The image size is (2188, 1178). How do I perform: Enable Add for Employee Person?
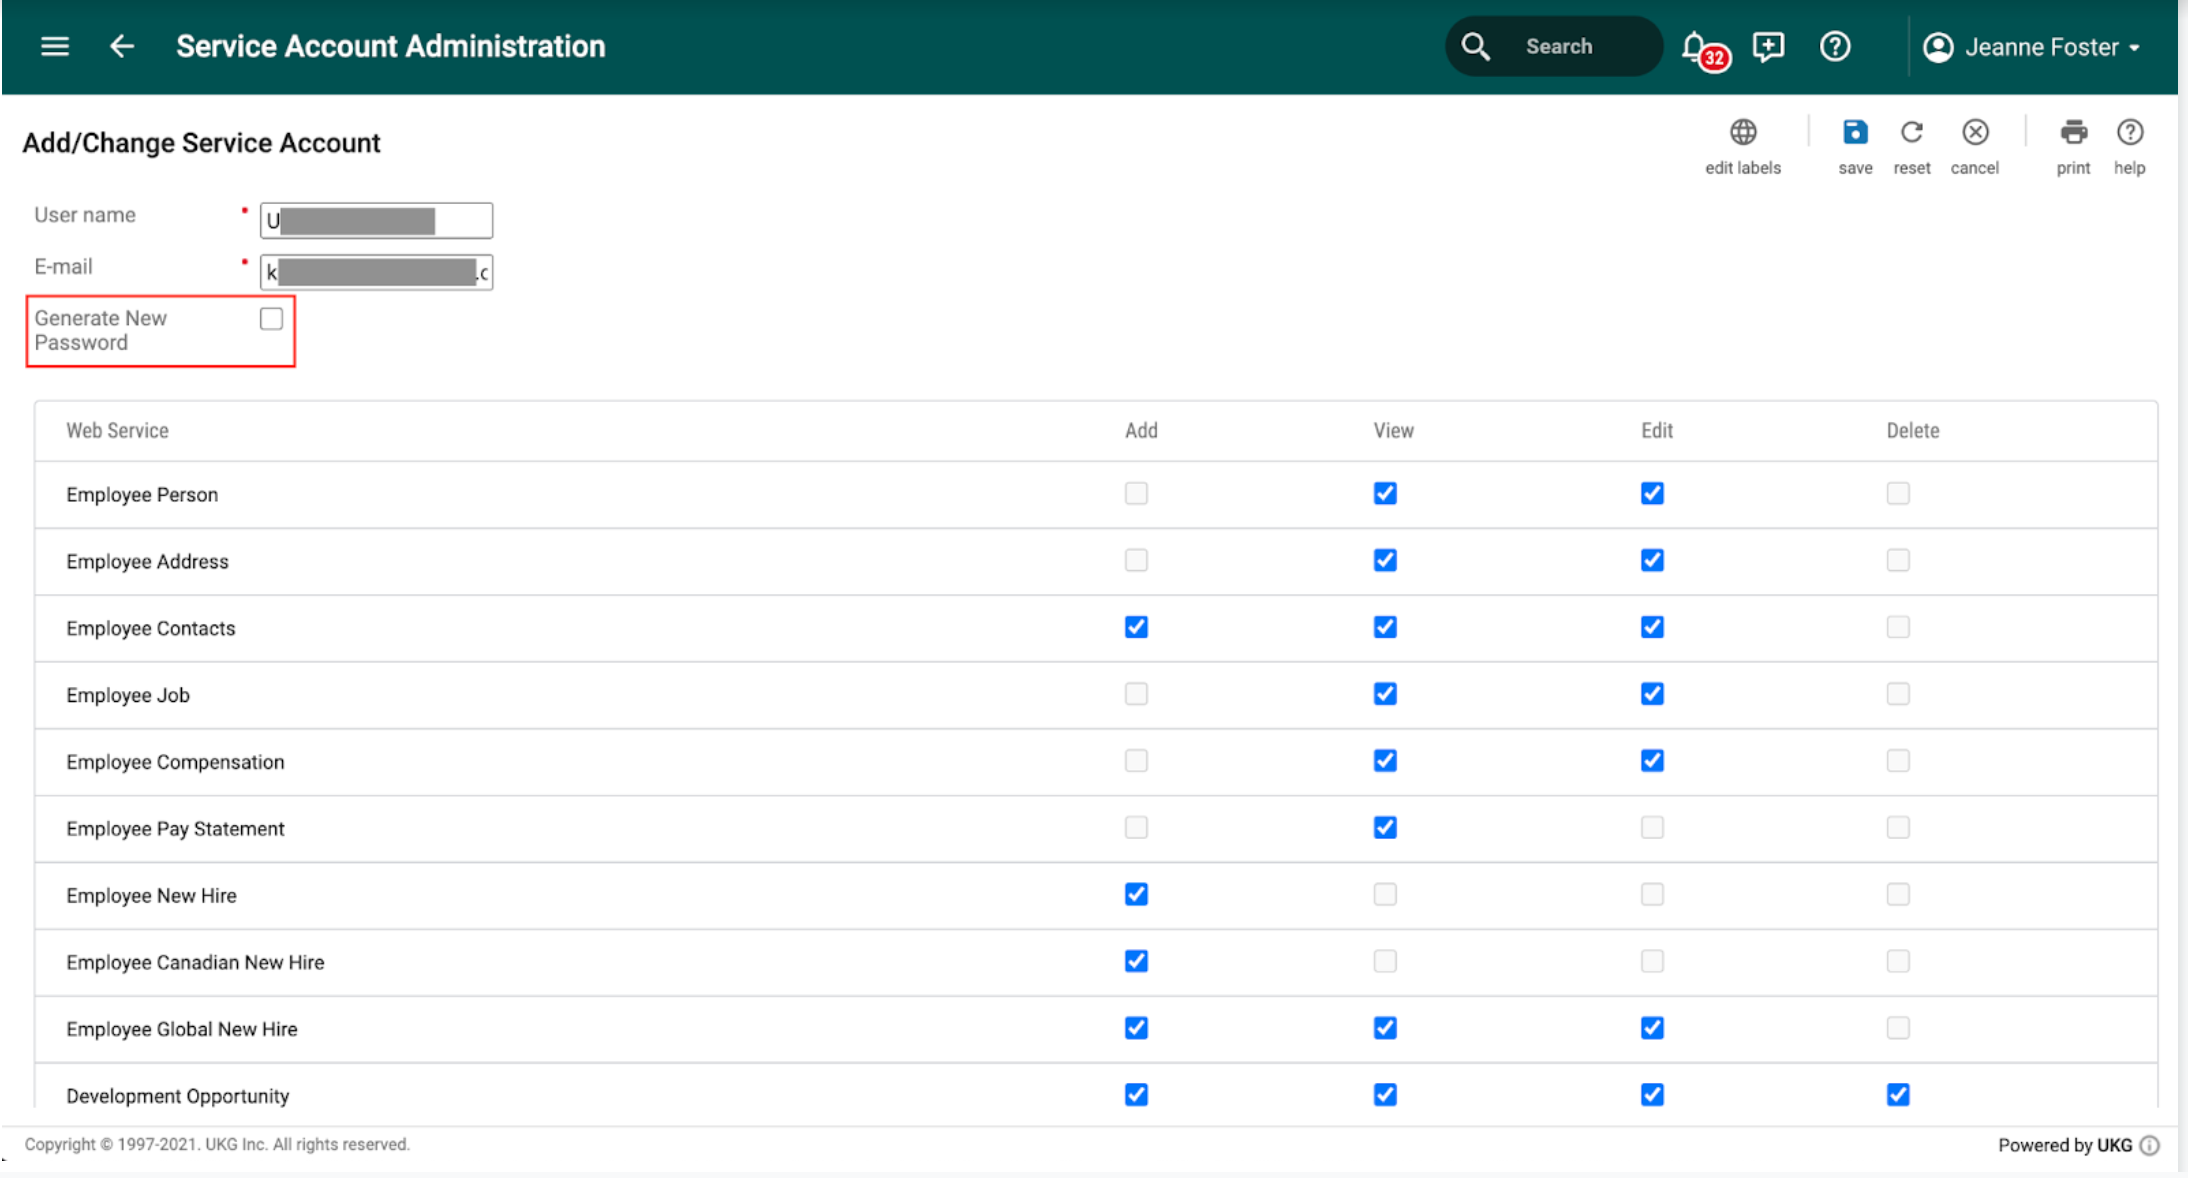1136,494
